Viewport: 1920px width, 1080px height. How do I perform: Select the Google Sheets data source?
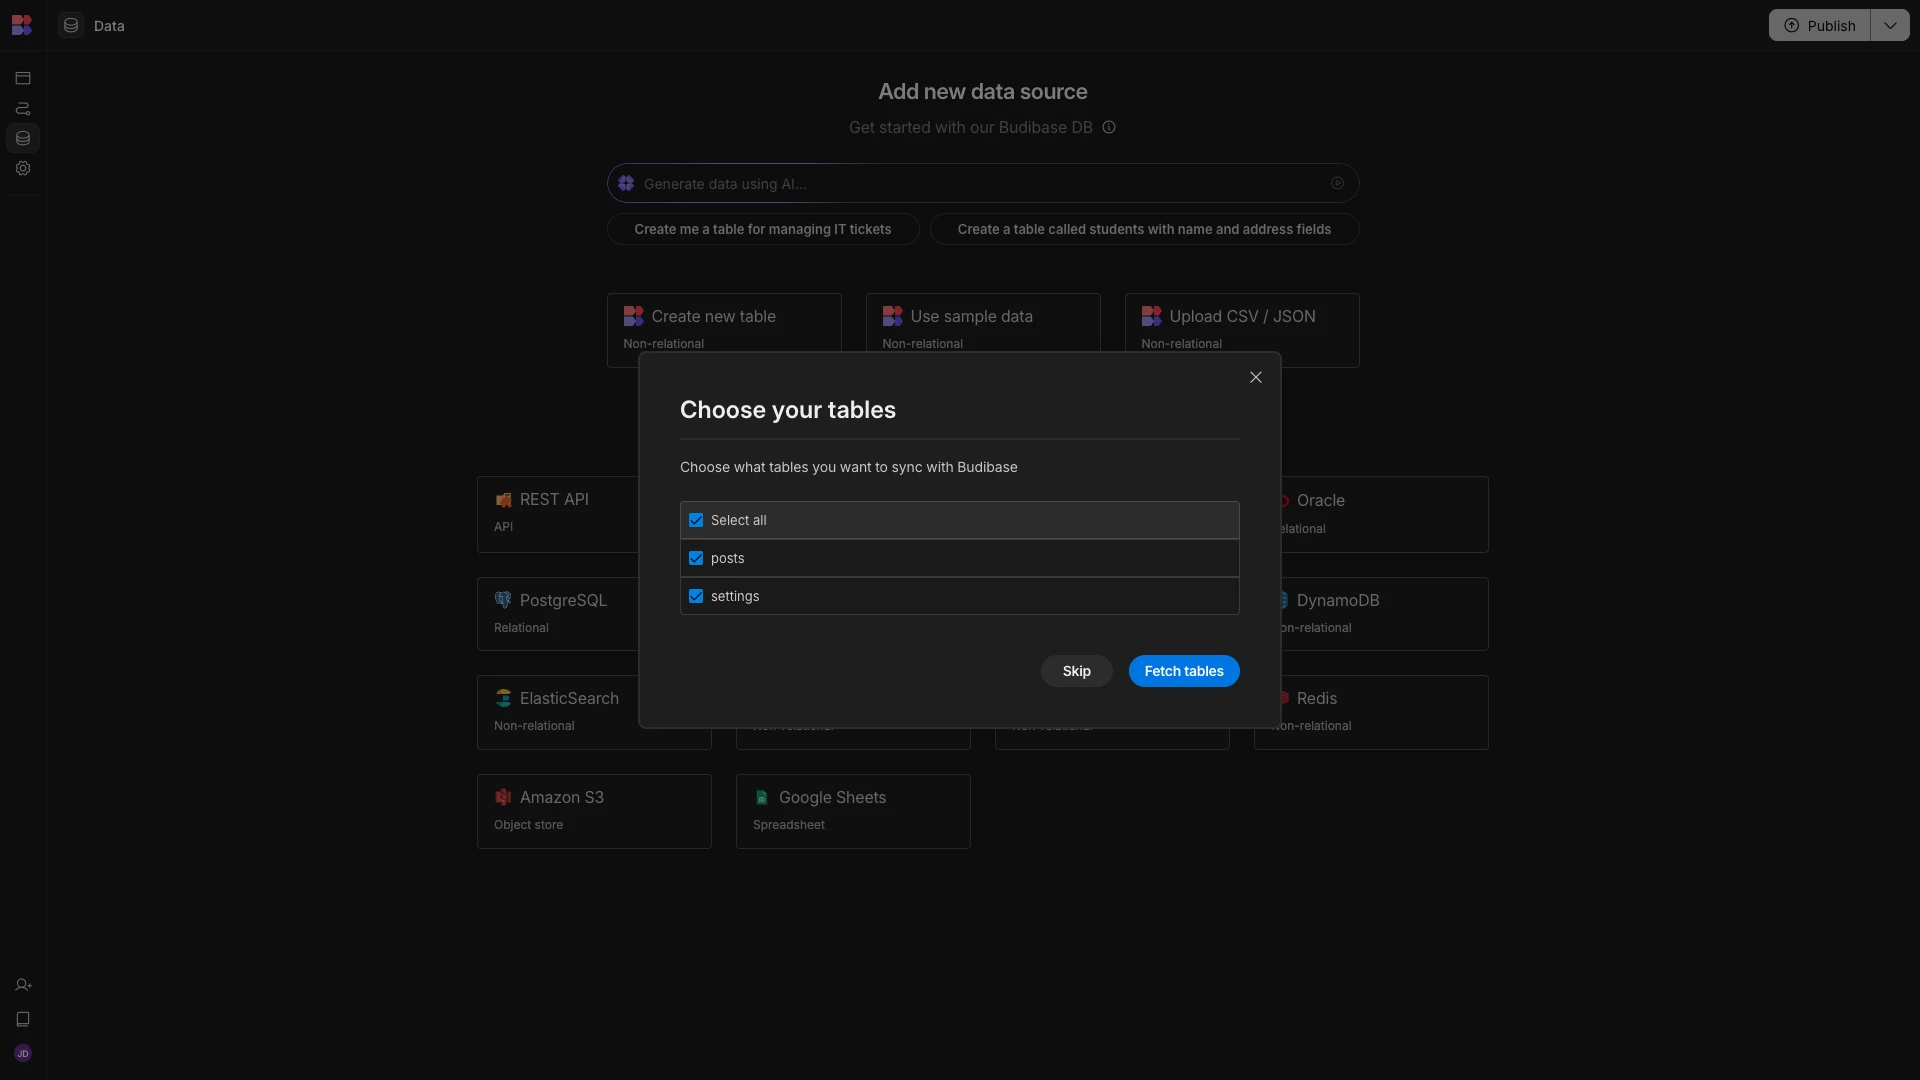click(x=853, y=811)
